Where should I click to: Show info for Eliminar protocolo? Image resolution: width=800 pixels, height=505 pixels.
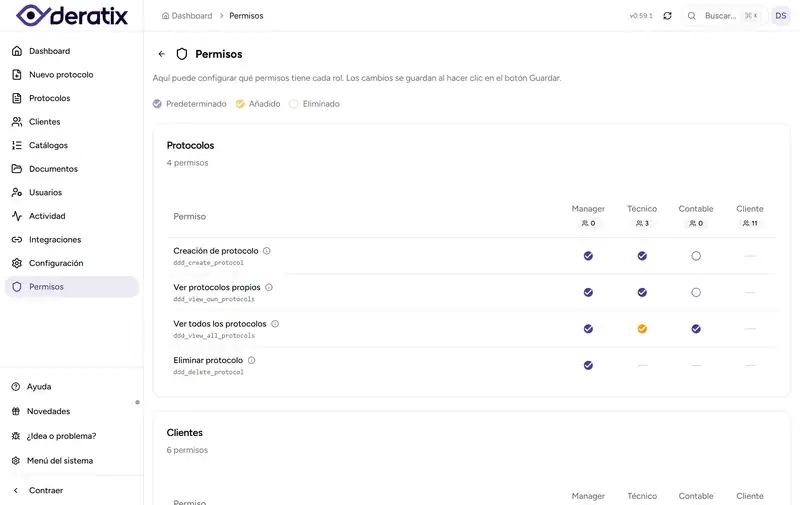pos(252,361)
